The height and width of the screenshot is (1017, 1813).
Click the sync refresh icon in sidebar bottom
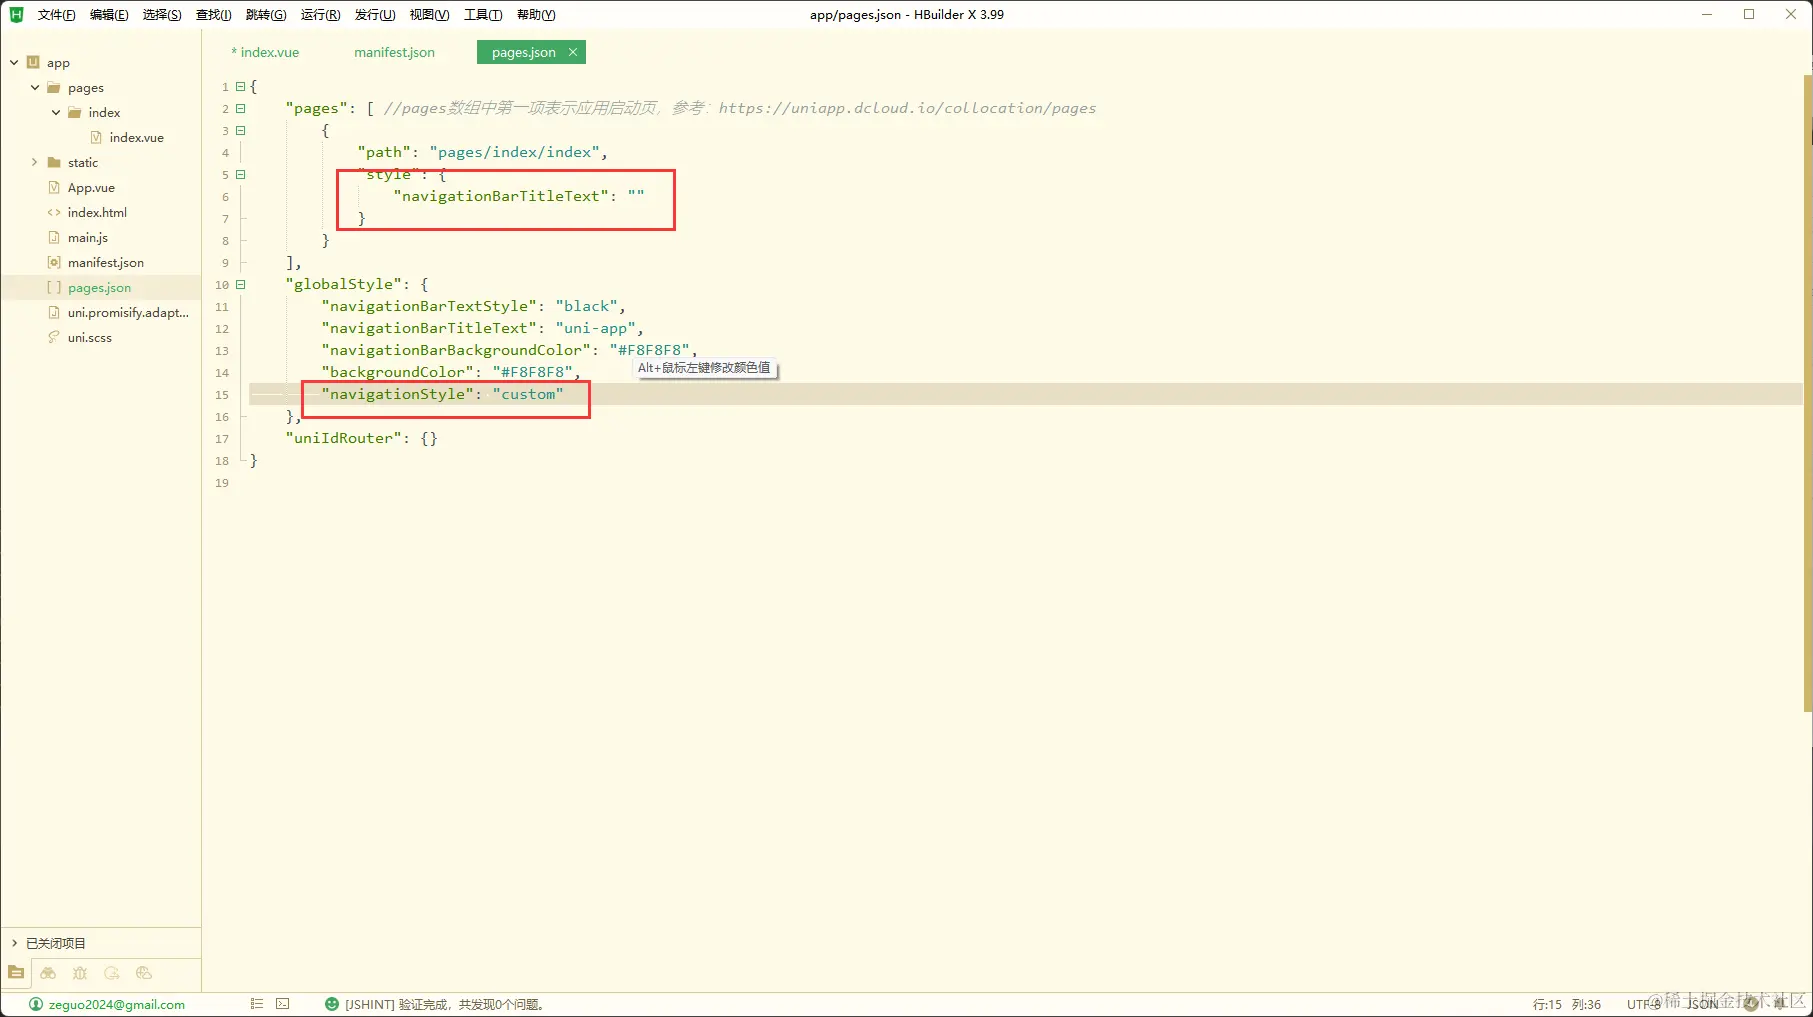112,973
